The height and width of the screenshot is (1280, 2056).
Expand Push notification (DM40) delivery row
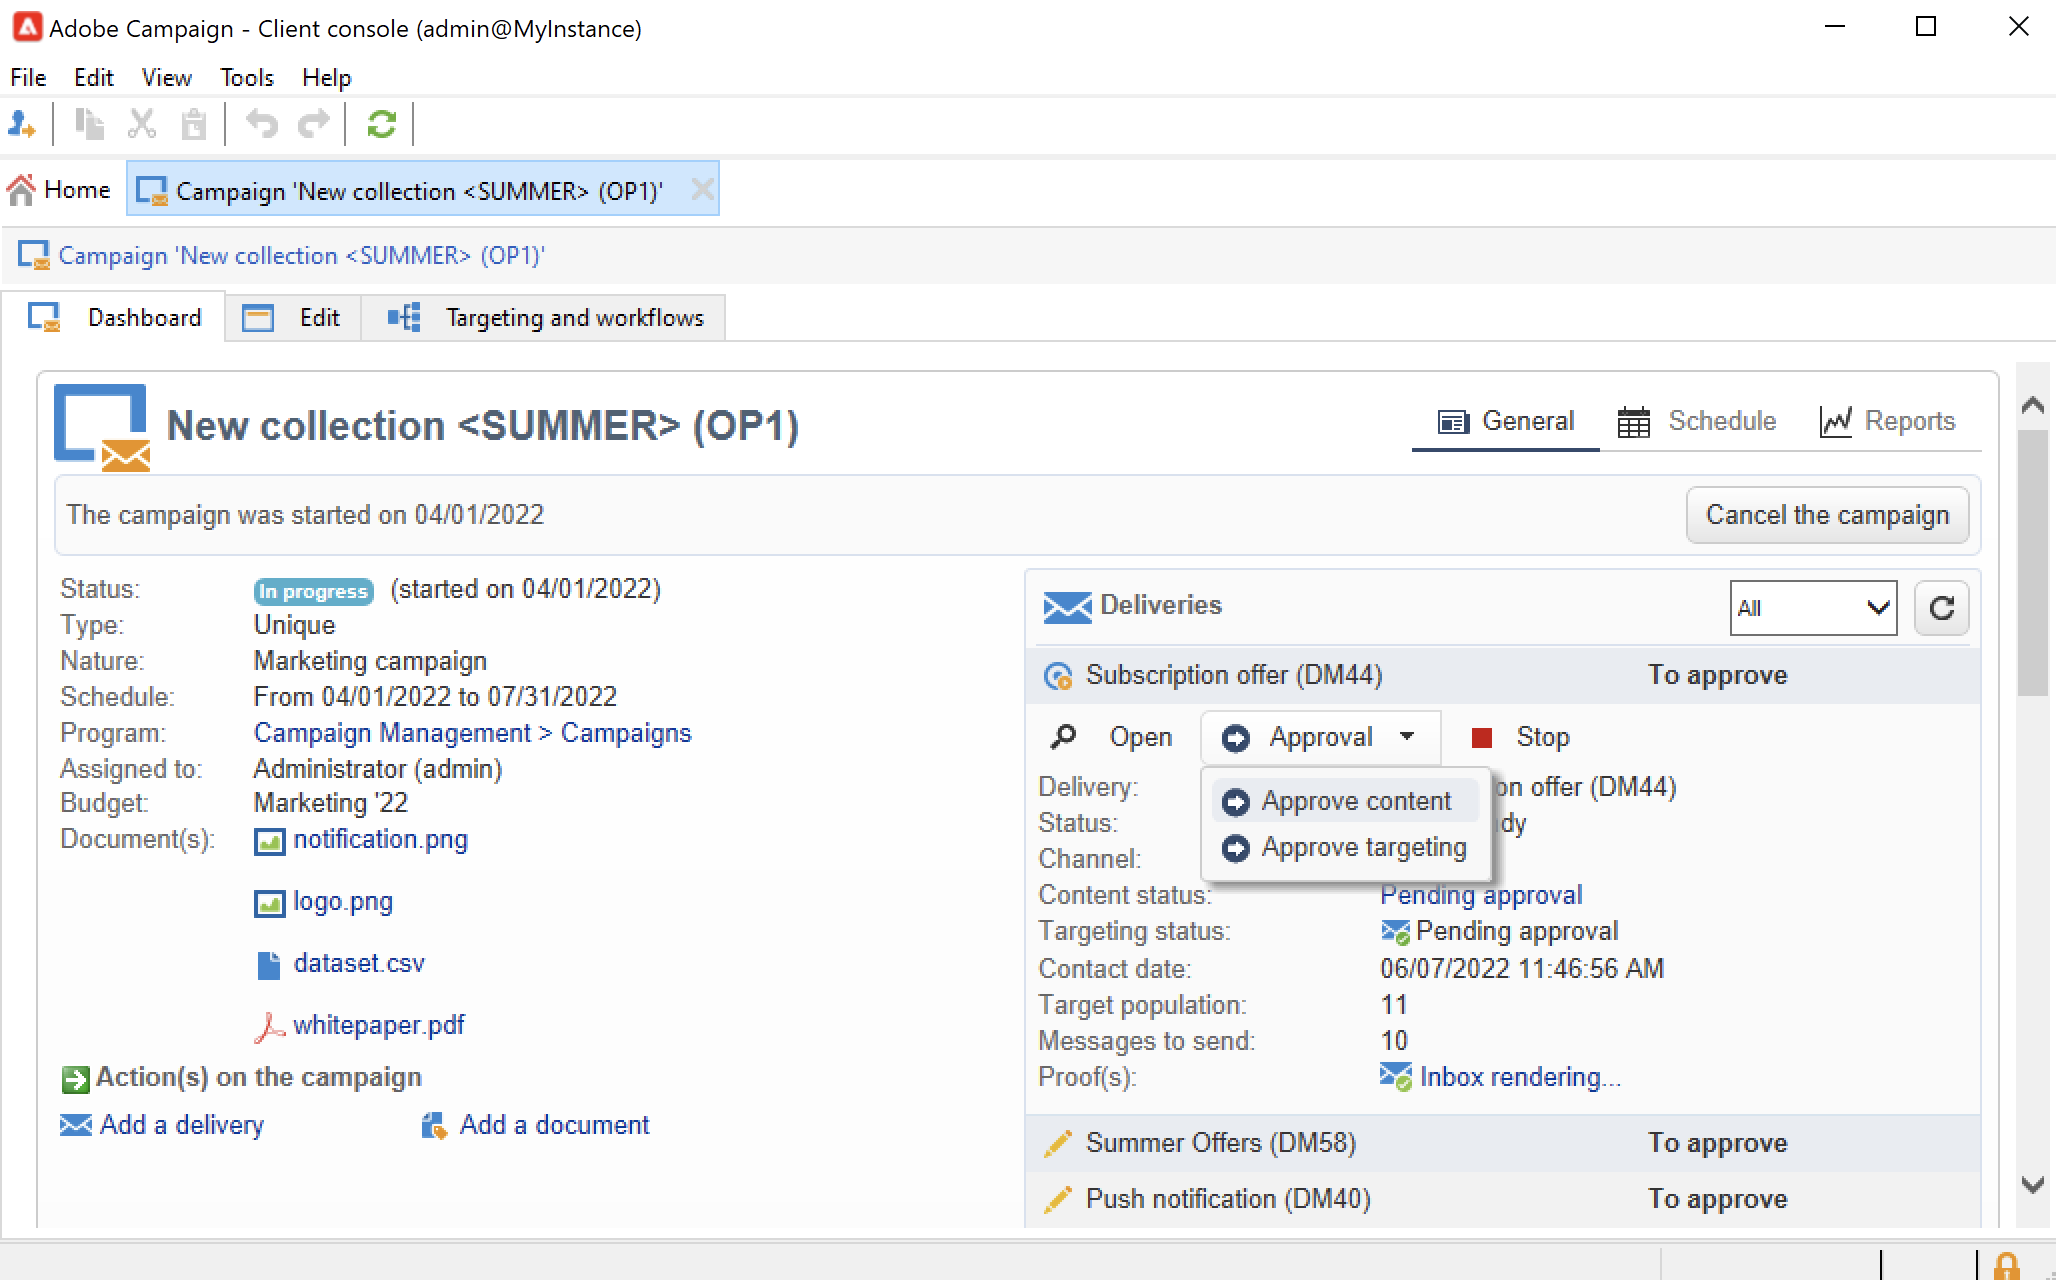[1227, 1199]
